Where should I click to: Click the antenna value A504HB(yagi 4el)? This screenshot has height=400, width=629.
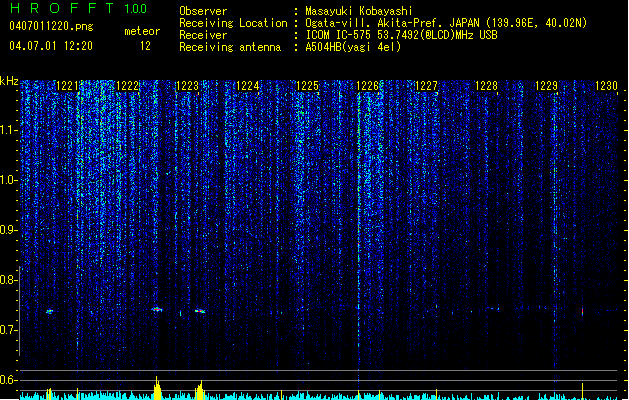tap(353, 47)
